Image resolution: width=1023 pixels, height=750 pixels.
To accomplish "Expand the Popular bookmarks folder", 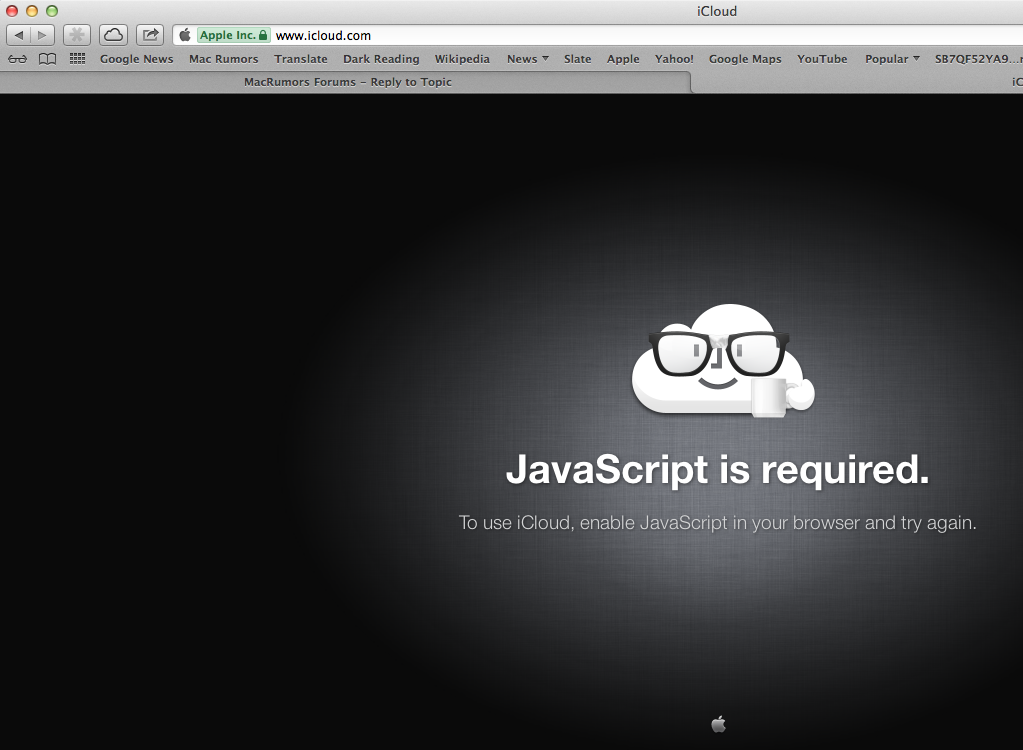I will click(892, 59).
